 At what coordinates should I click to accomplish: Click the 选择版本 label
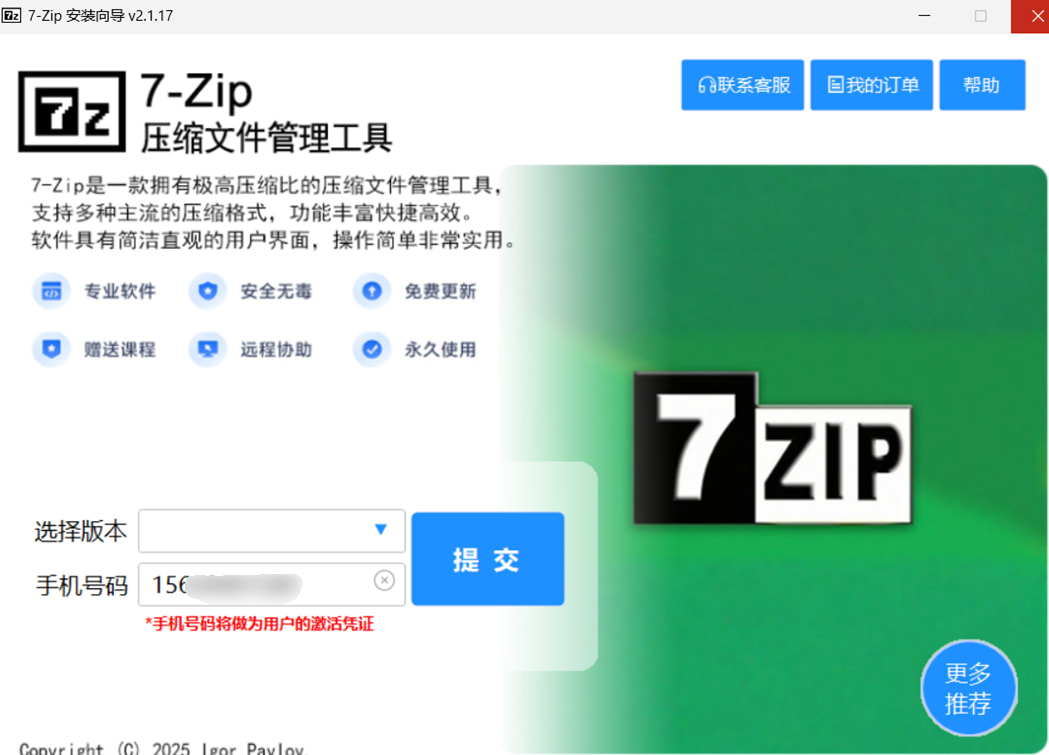click(x=80, y=531)
